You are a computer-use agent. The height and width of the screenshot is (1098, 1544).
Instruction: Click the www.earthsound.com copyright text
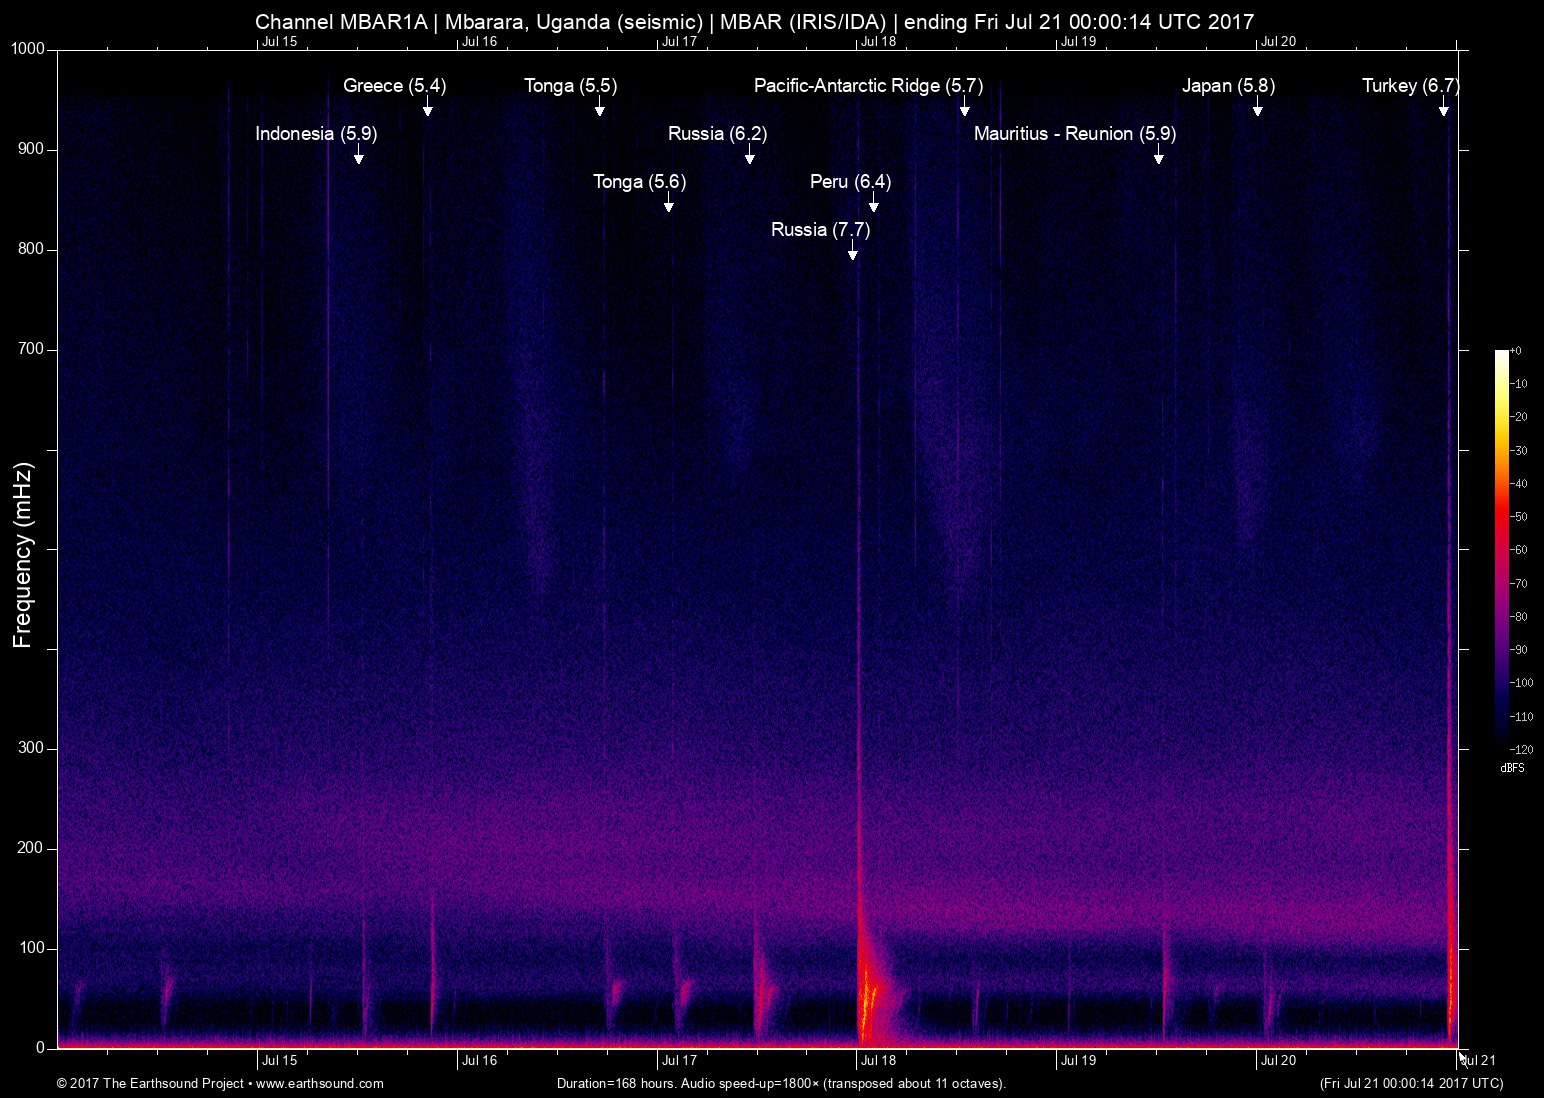pyautogui.click(x=220, y=1083)
